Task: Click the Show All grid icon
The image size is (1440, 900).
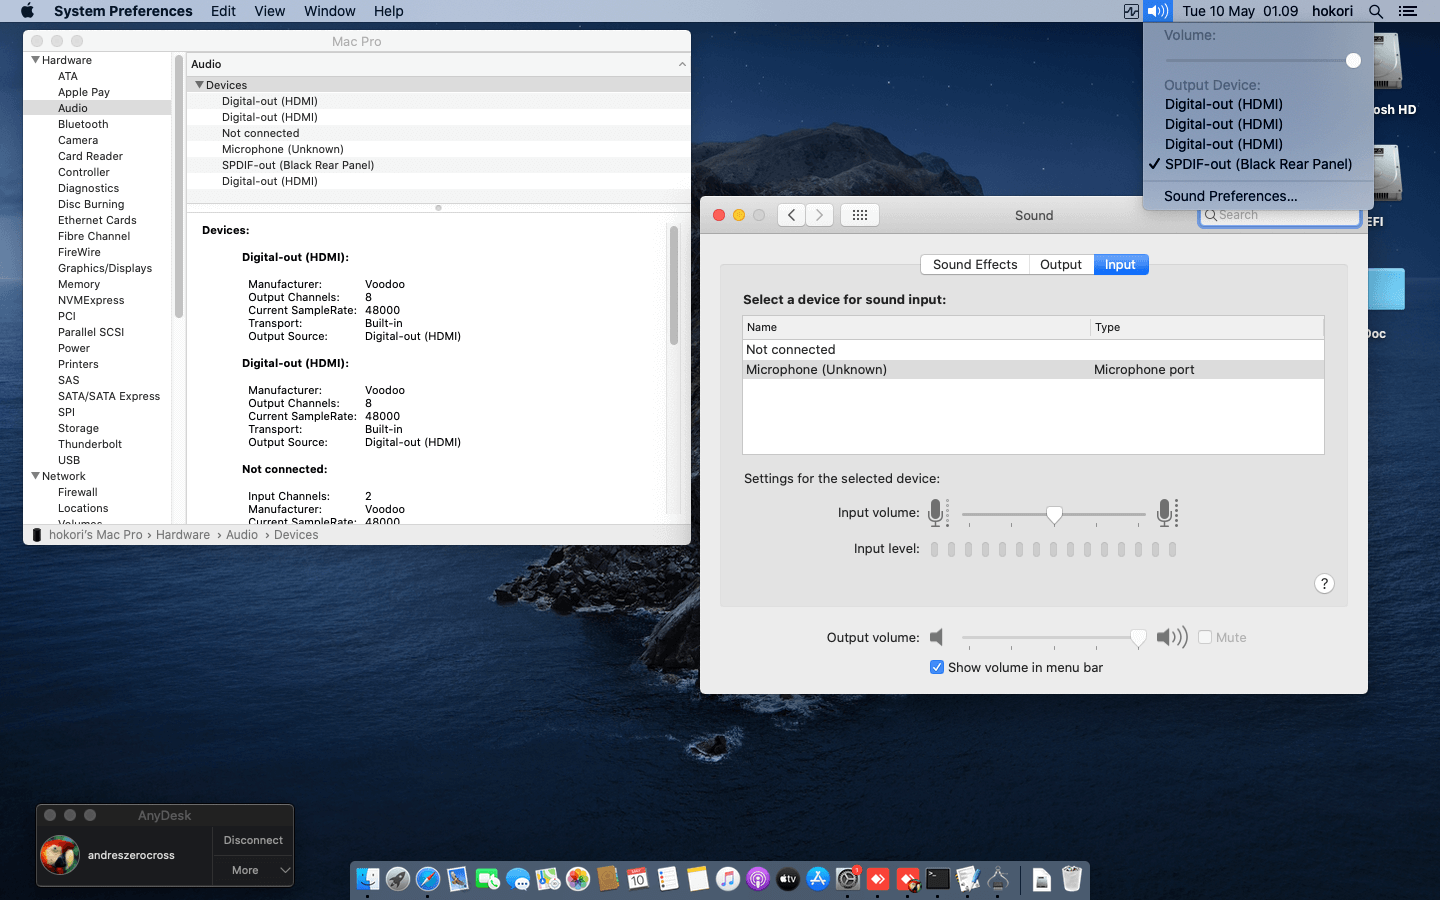Action: [859, 215]
